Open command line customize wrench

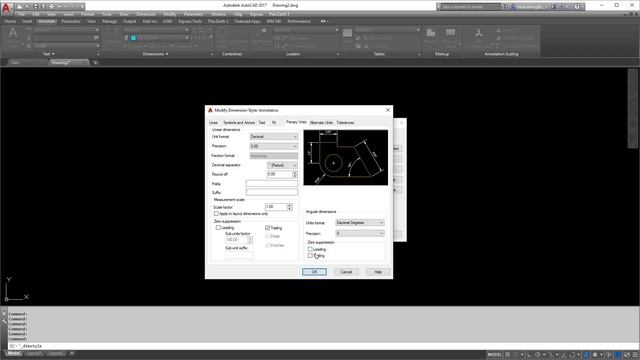(4, 322)
